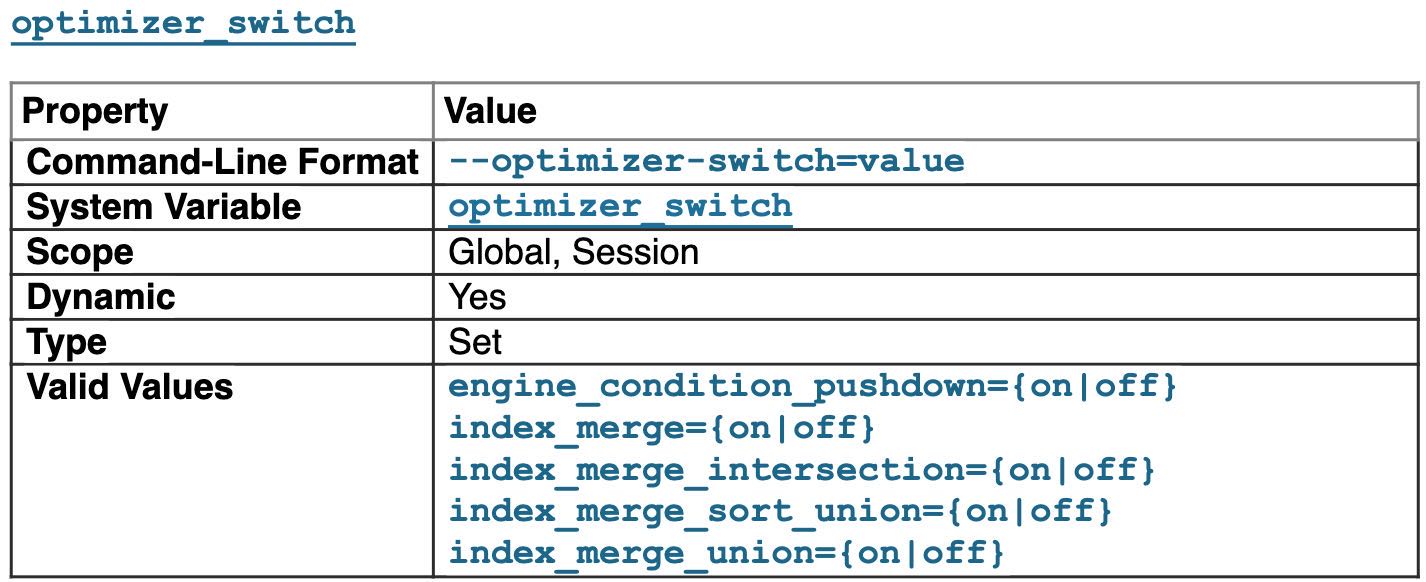Click the Yes value for Dynamic
This screenshot has width=1426, height=582.
click(477, 297)
